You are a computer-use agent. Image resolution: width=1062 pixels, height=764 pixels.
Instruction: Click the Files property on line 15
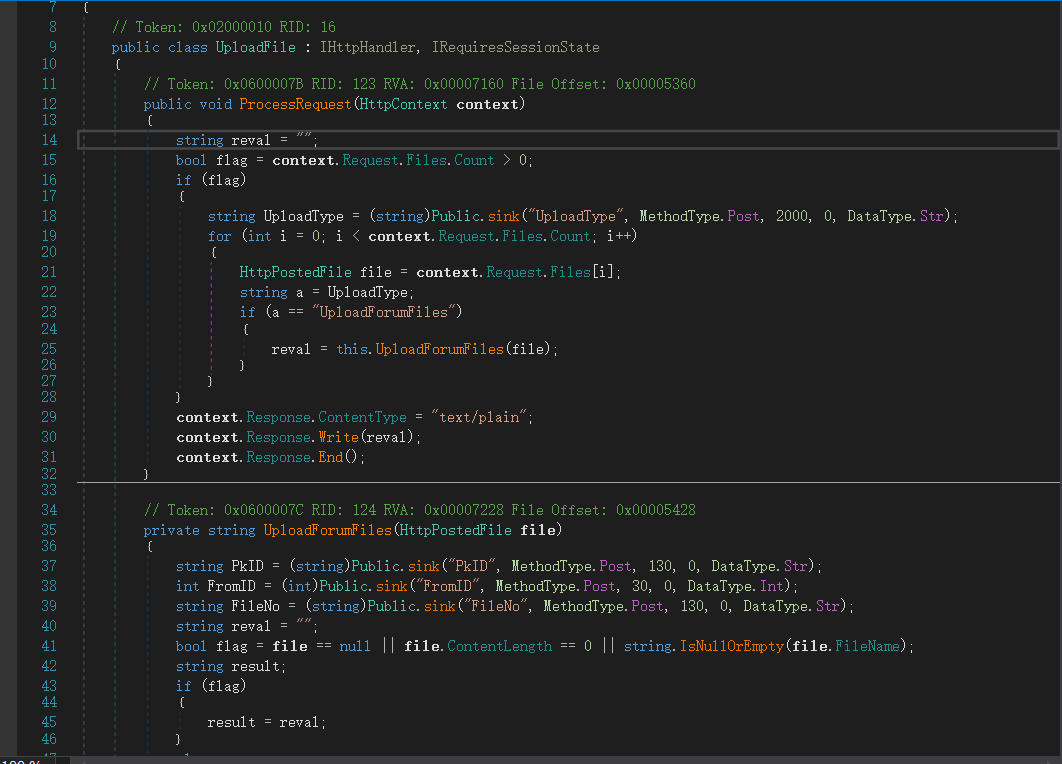[x=427, y=161]
